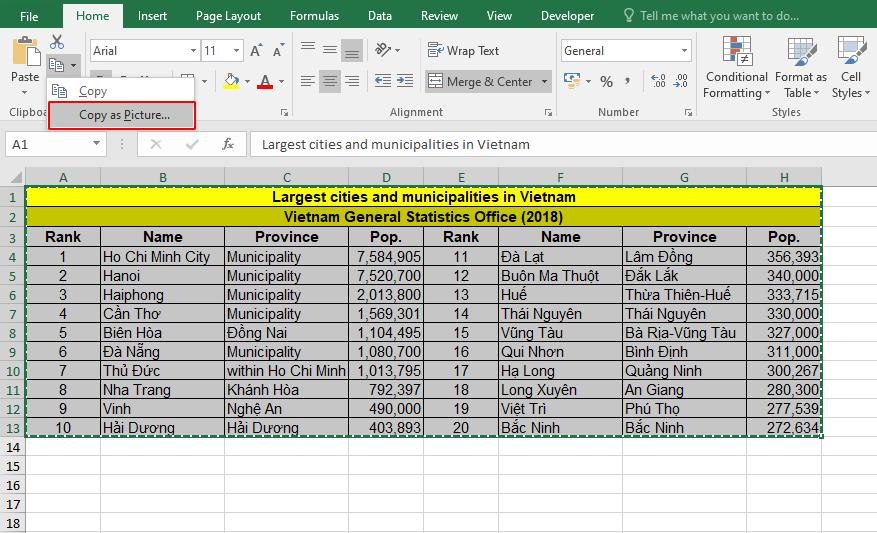The width and height of the screenshot is (877, 533).
Task: Open the Arial font name dropdown
Action: [193, 51]
